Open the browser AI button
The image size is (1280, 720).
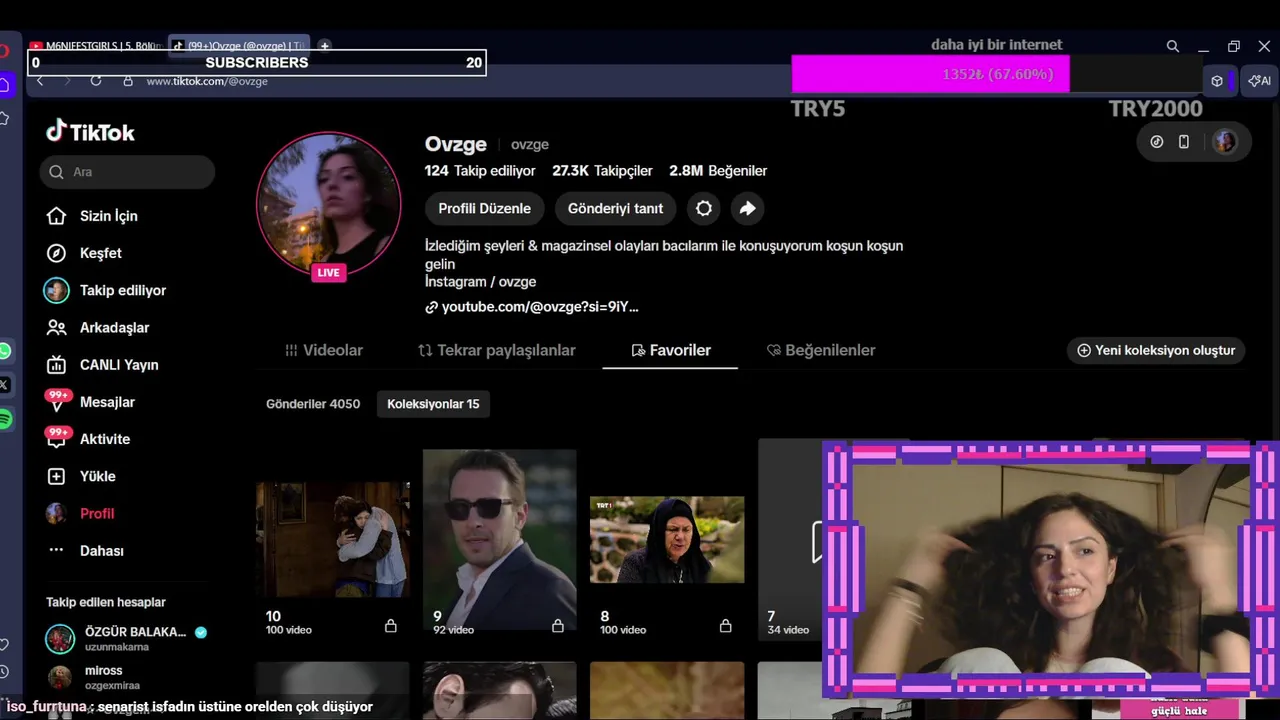[1259, 81]
